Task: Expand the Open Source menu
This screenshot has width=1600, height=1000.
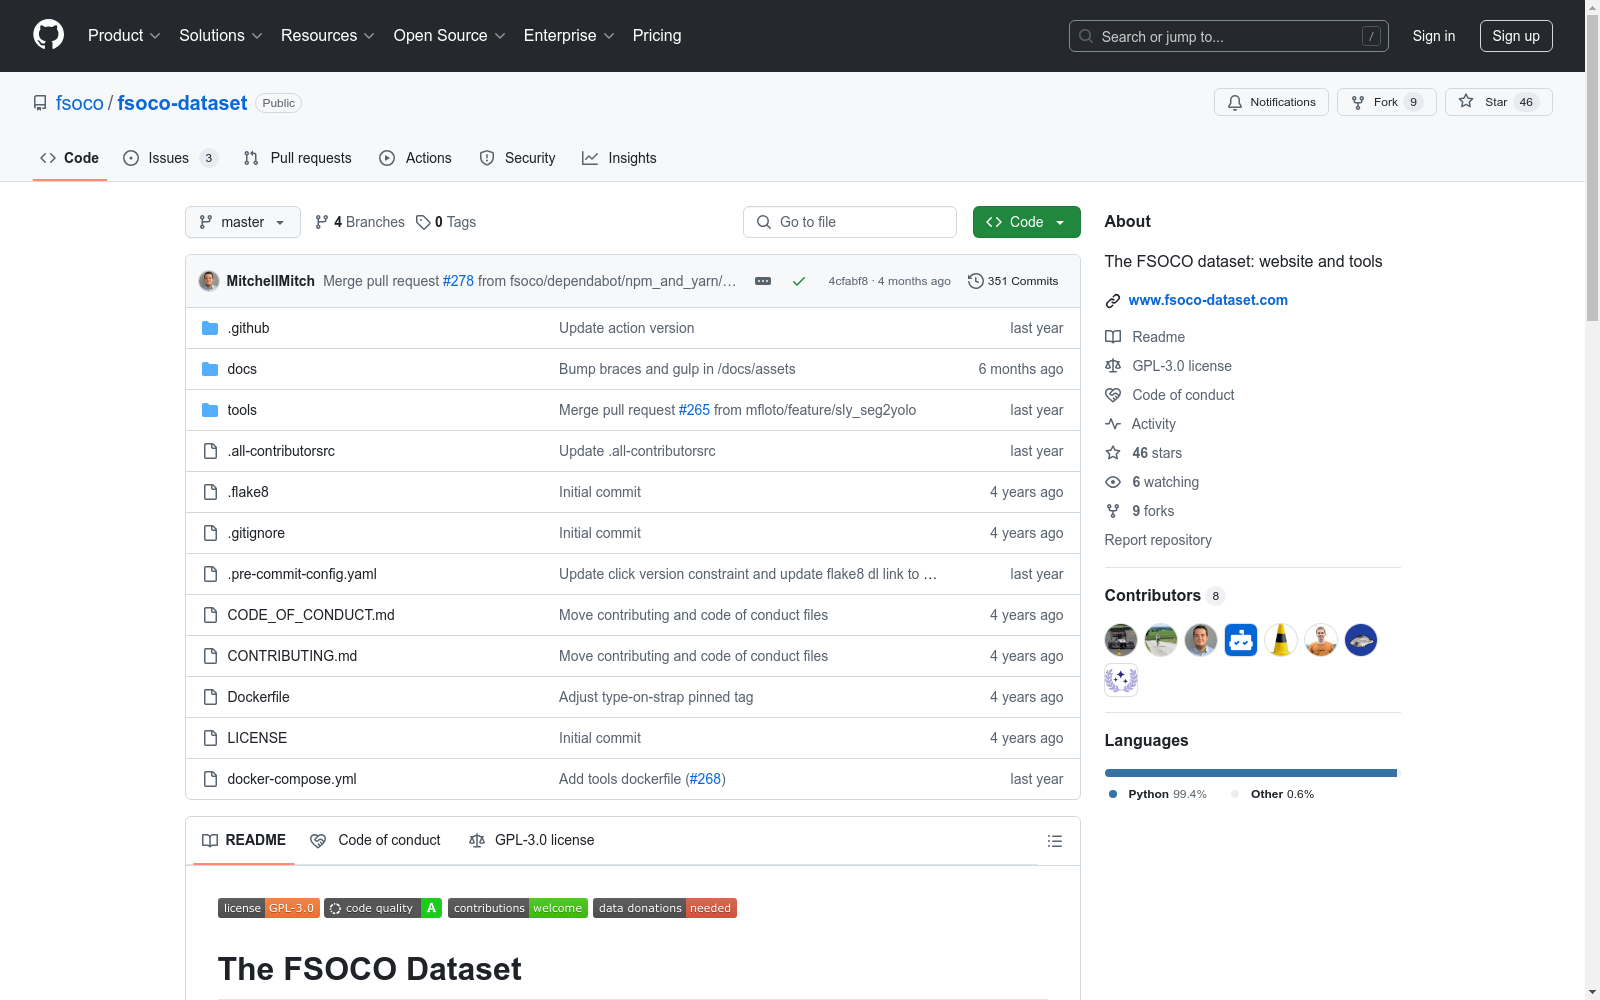Action: [450, 36]
